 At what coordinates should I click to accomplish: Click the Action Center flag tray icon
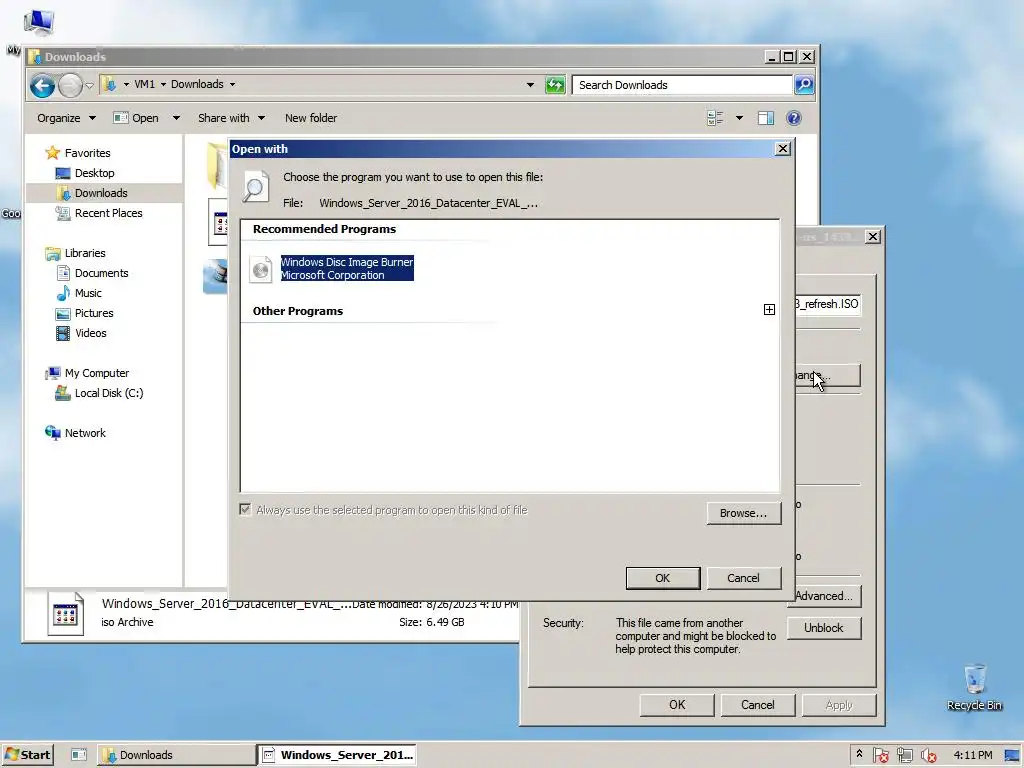(x=880, y=755)
